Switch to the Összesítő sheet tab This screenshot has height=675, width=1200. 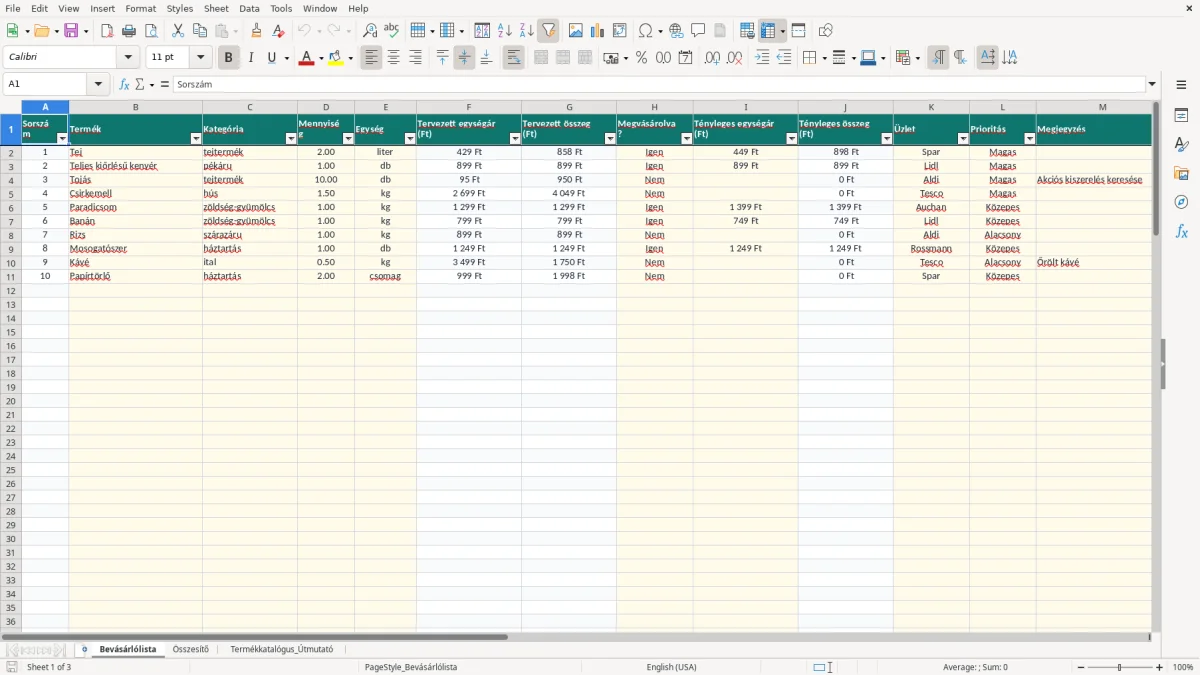191,649
